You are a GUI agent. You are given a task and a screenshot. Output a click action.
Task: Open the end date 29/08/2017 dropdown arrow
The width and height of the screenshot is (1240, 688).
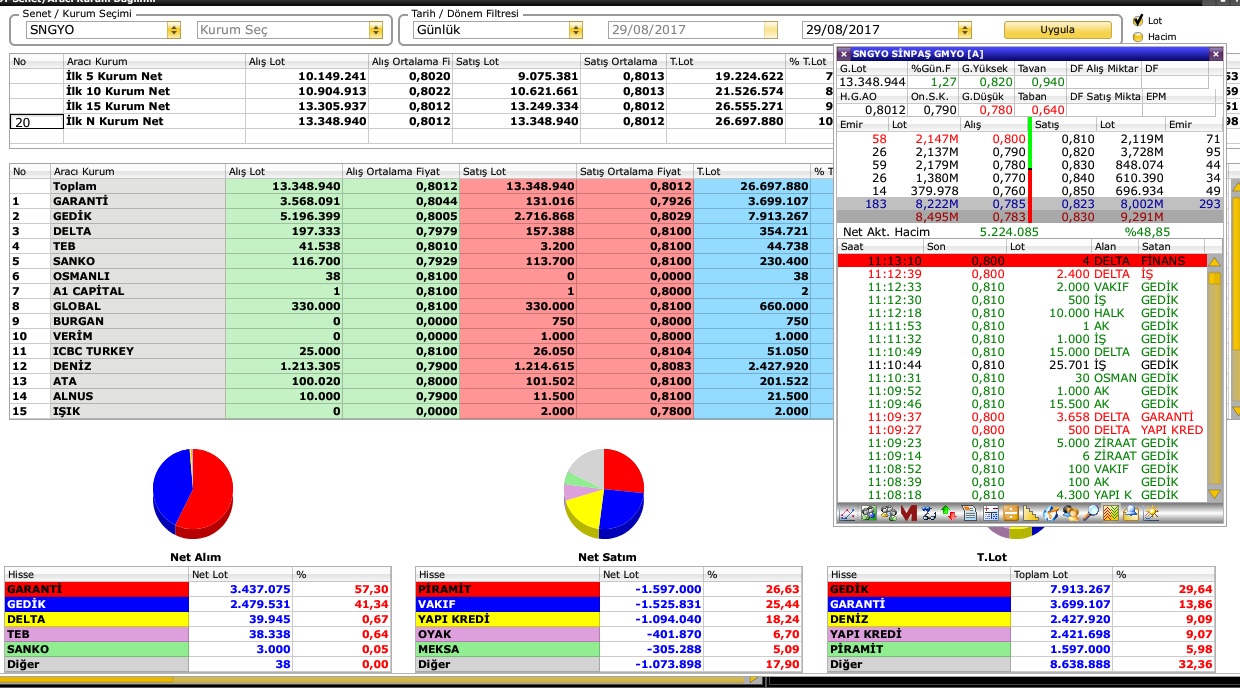(x=964, y=30)
